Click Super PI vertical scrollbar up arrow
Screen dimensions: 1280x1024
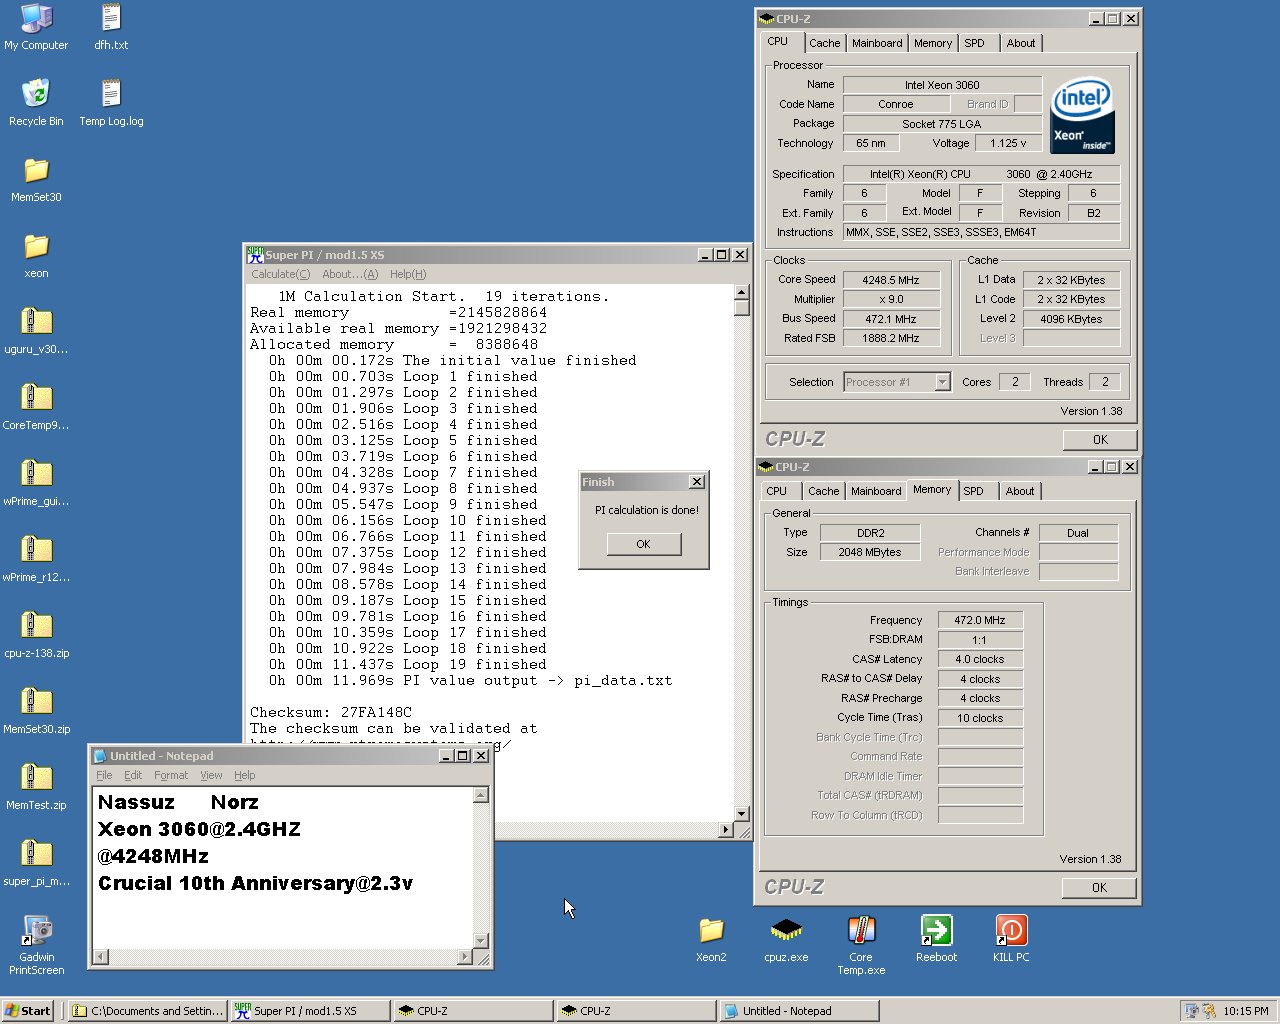click(742, 293)
